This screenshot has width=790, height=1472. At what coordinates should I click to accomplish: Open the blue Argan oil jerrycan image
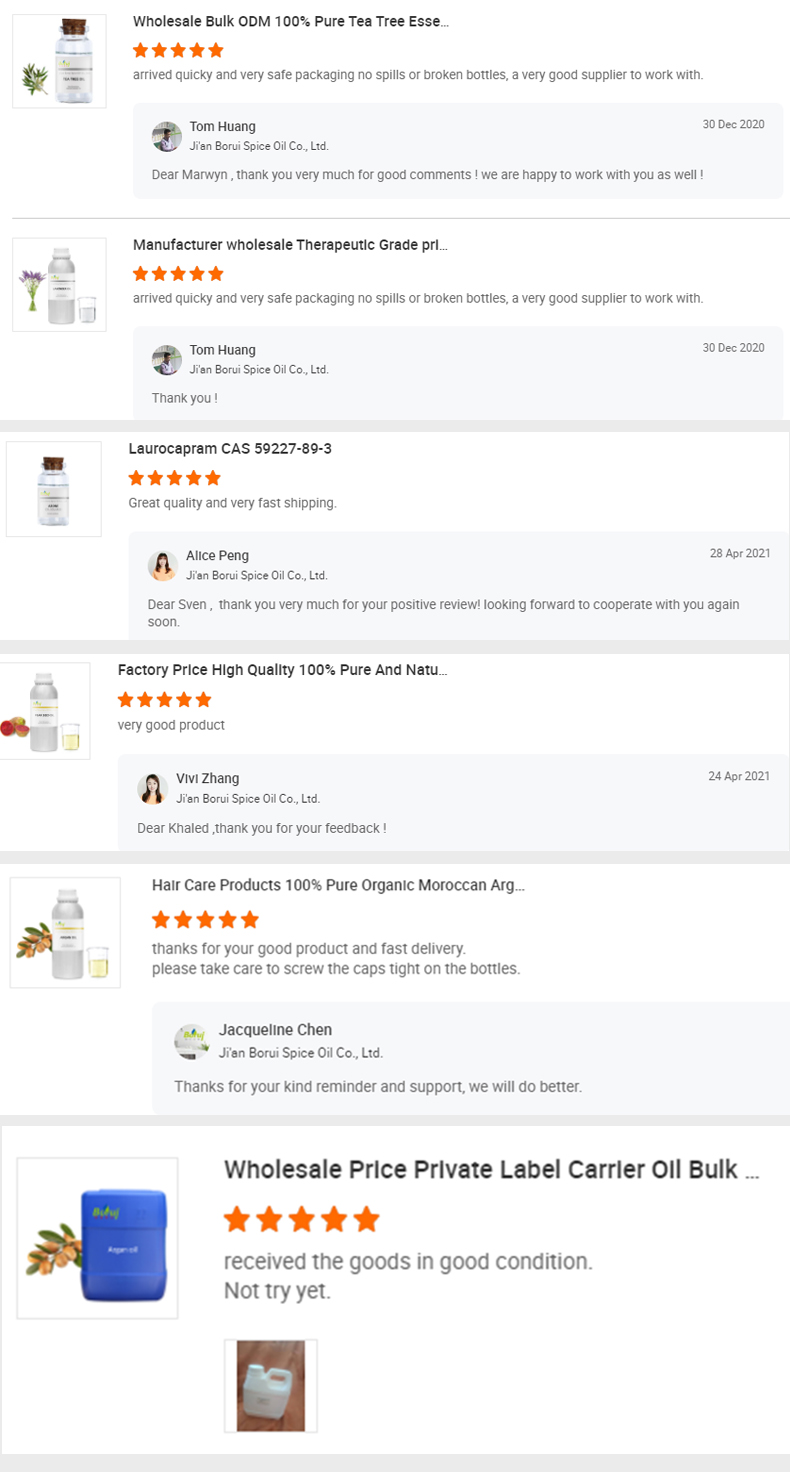pos(98,1238)
